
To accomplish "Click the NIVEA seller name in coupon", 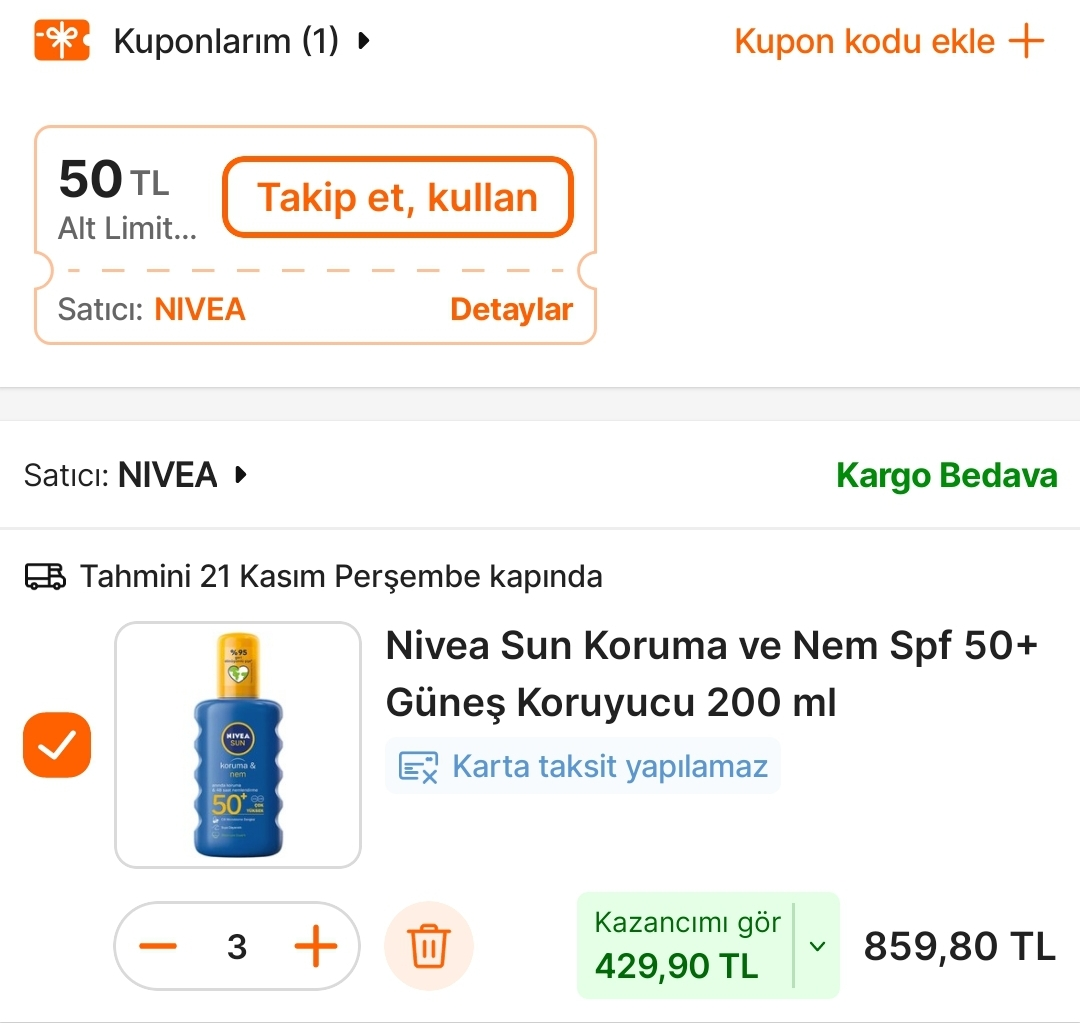I will click(x=200, y=309).
